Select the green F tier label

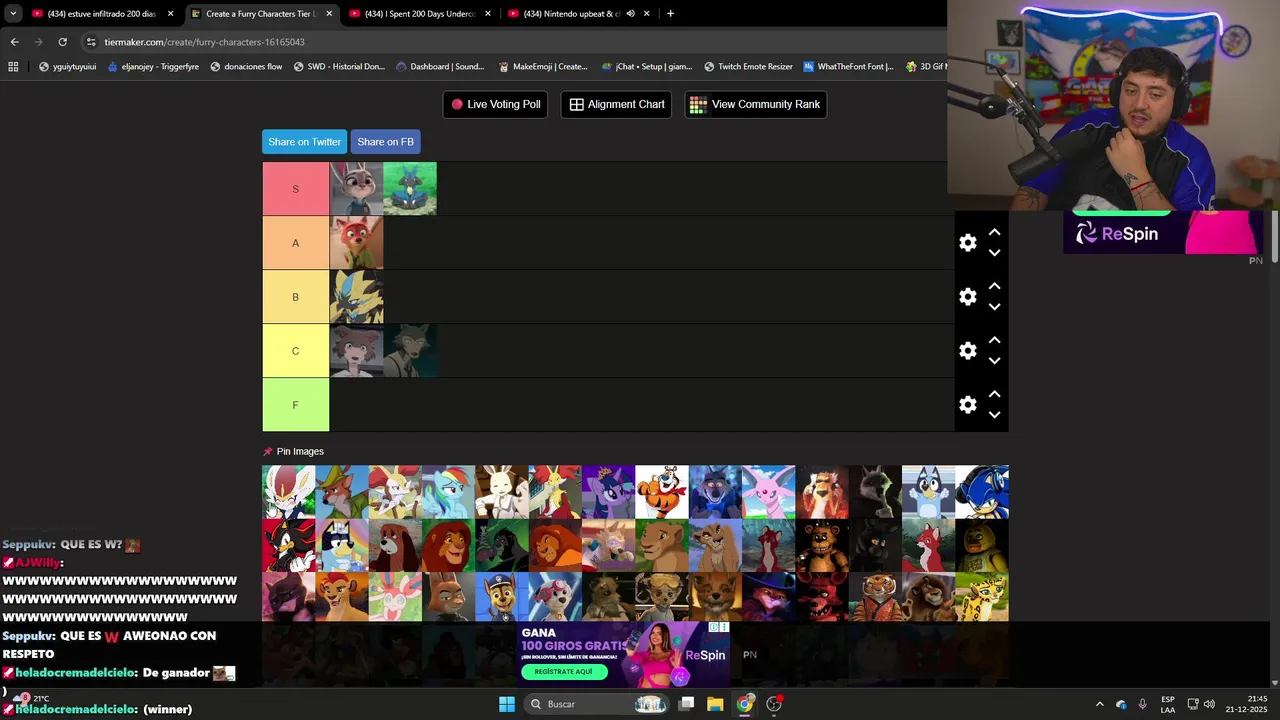[x=295, y=405]
